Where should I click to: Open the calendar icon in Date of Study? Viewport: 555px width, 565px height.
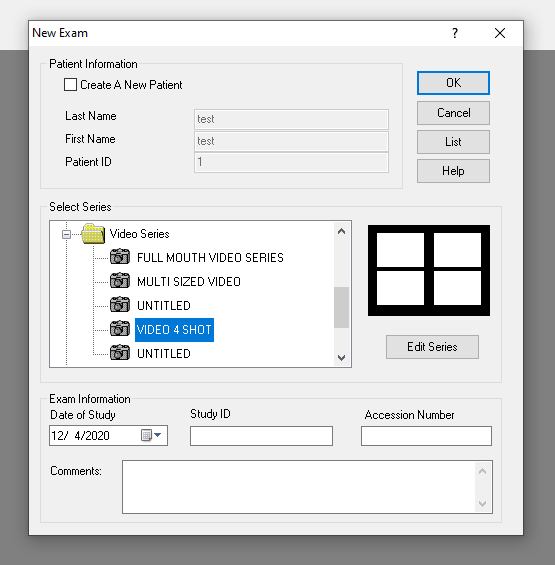[146, 435]
